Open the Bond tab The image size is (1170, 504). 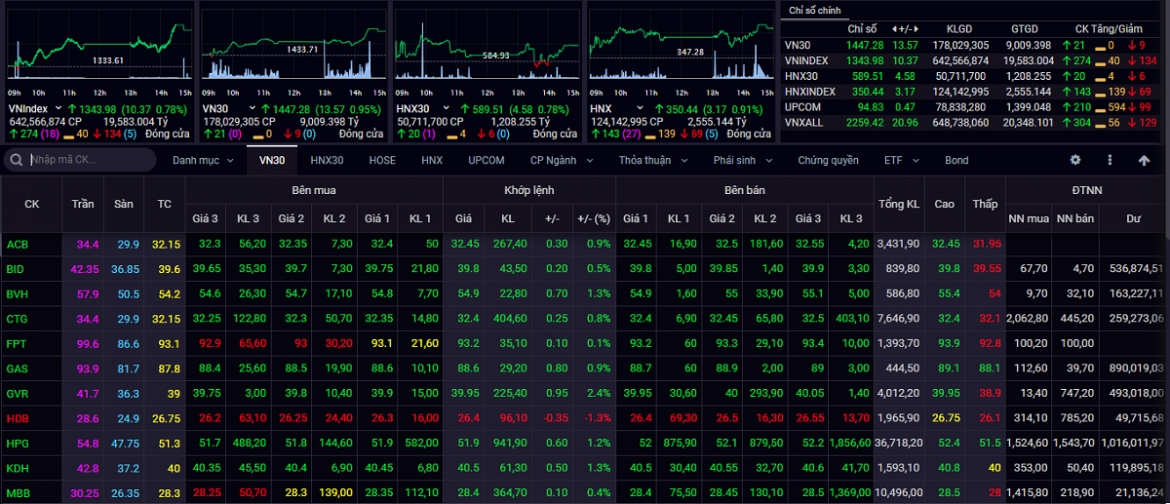pyautogui.click(x=957, y=161)
